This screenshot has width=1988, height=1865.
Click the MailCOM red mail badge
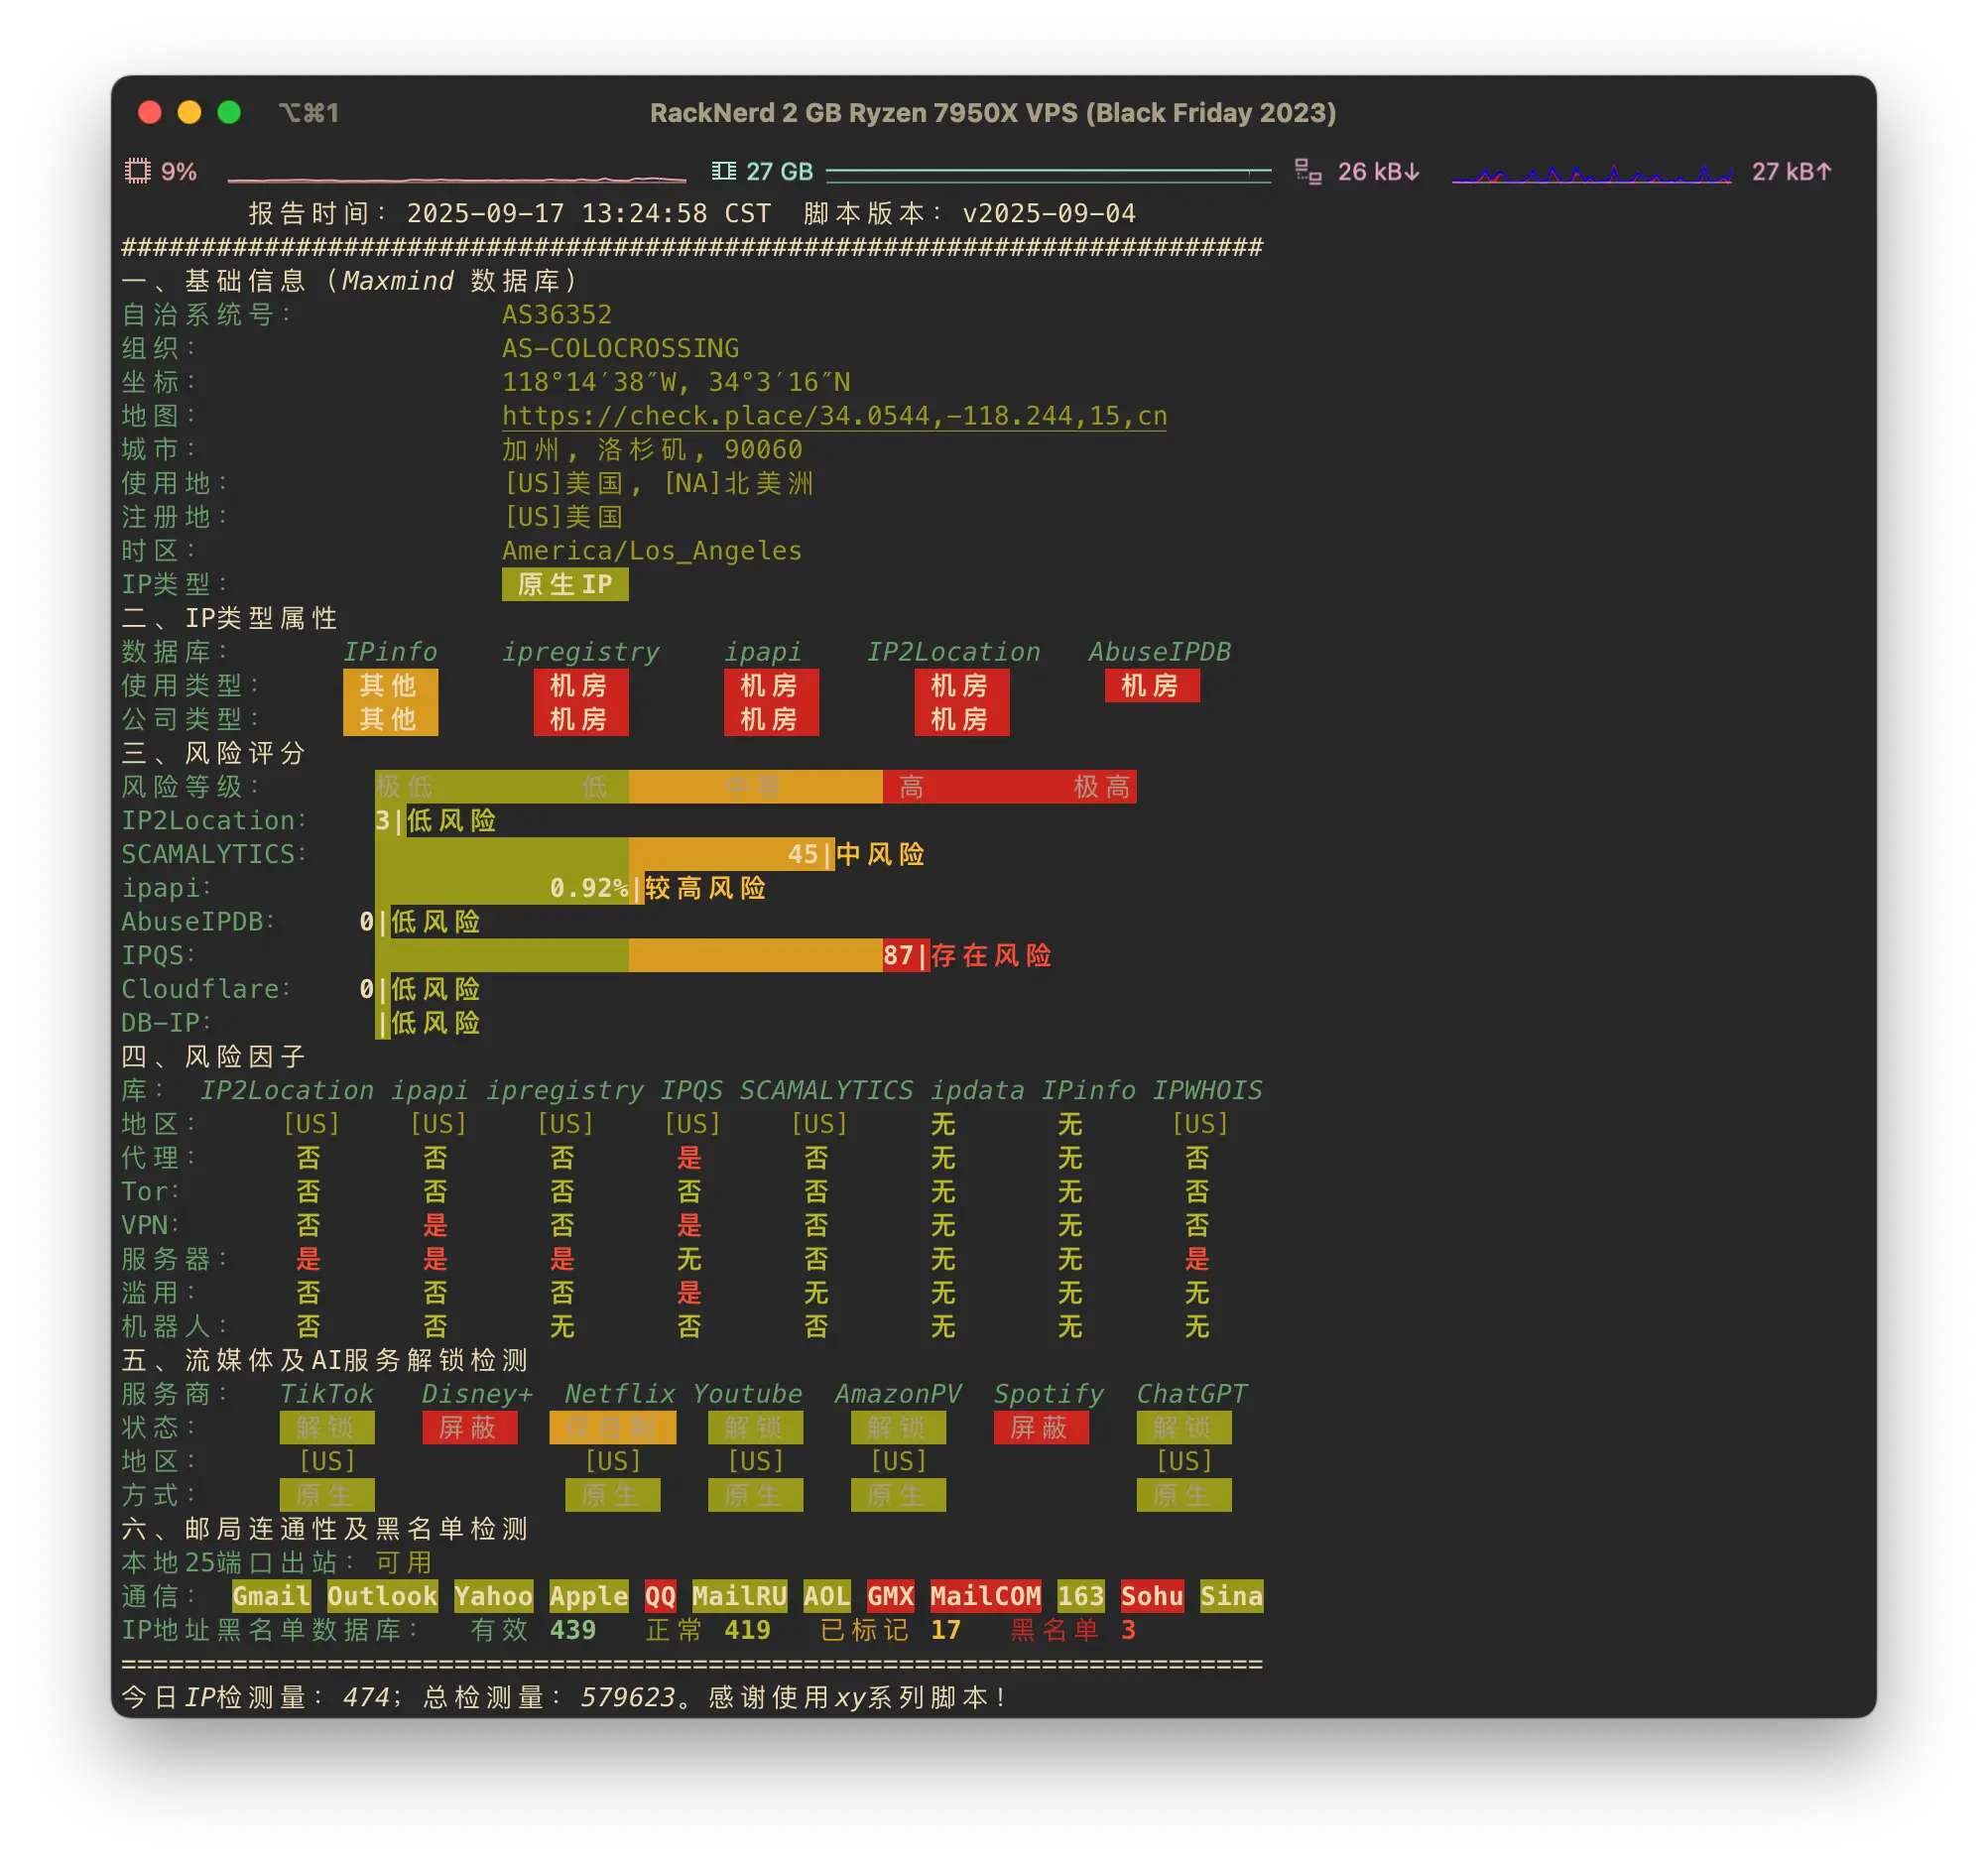click(x=986, y=1596)
